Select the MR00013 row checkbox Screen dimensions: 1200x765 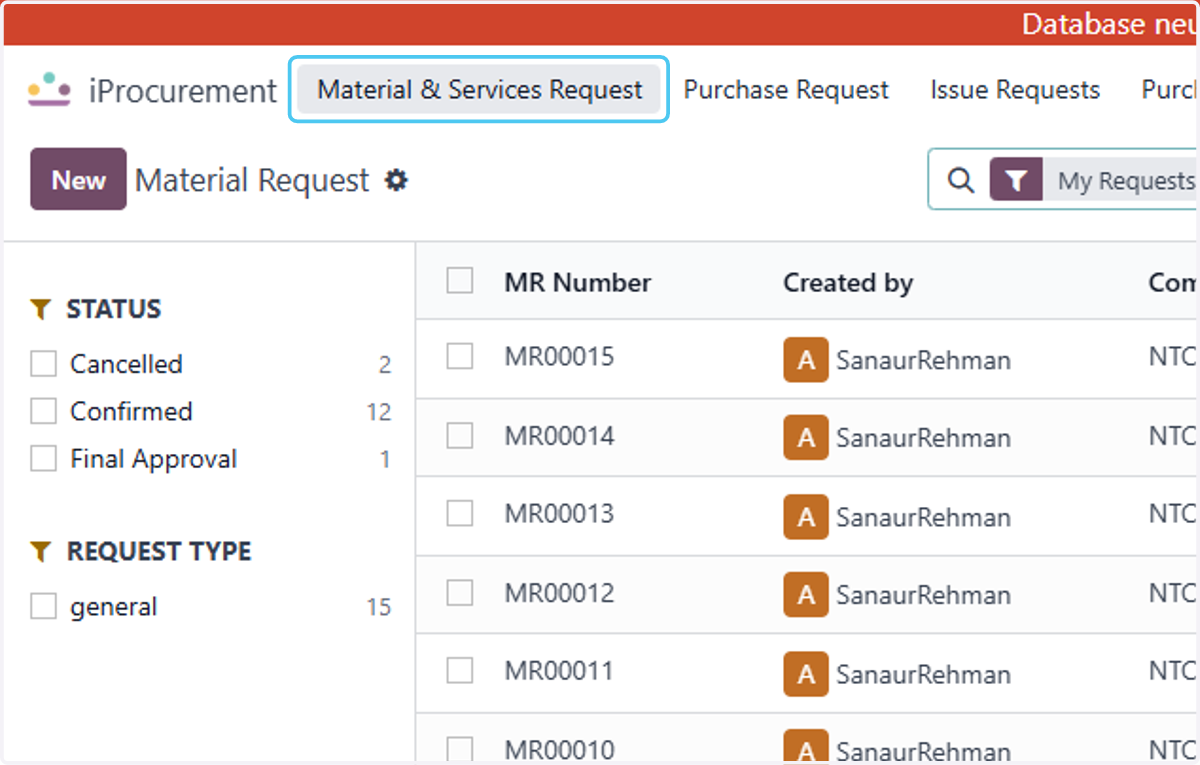click(x=460, y=513)
